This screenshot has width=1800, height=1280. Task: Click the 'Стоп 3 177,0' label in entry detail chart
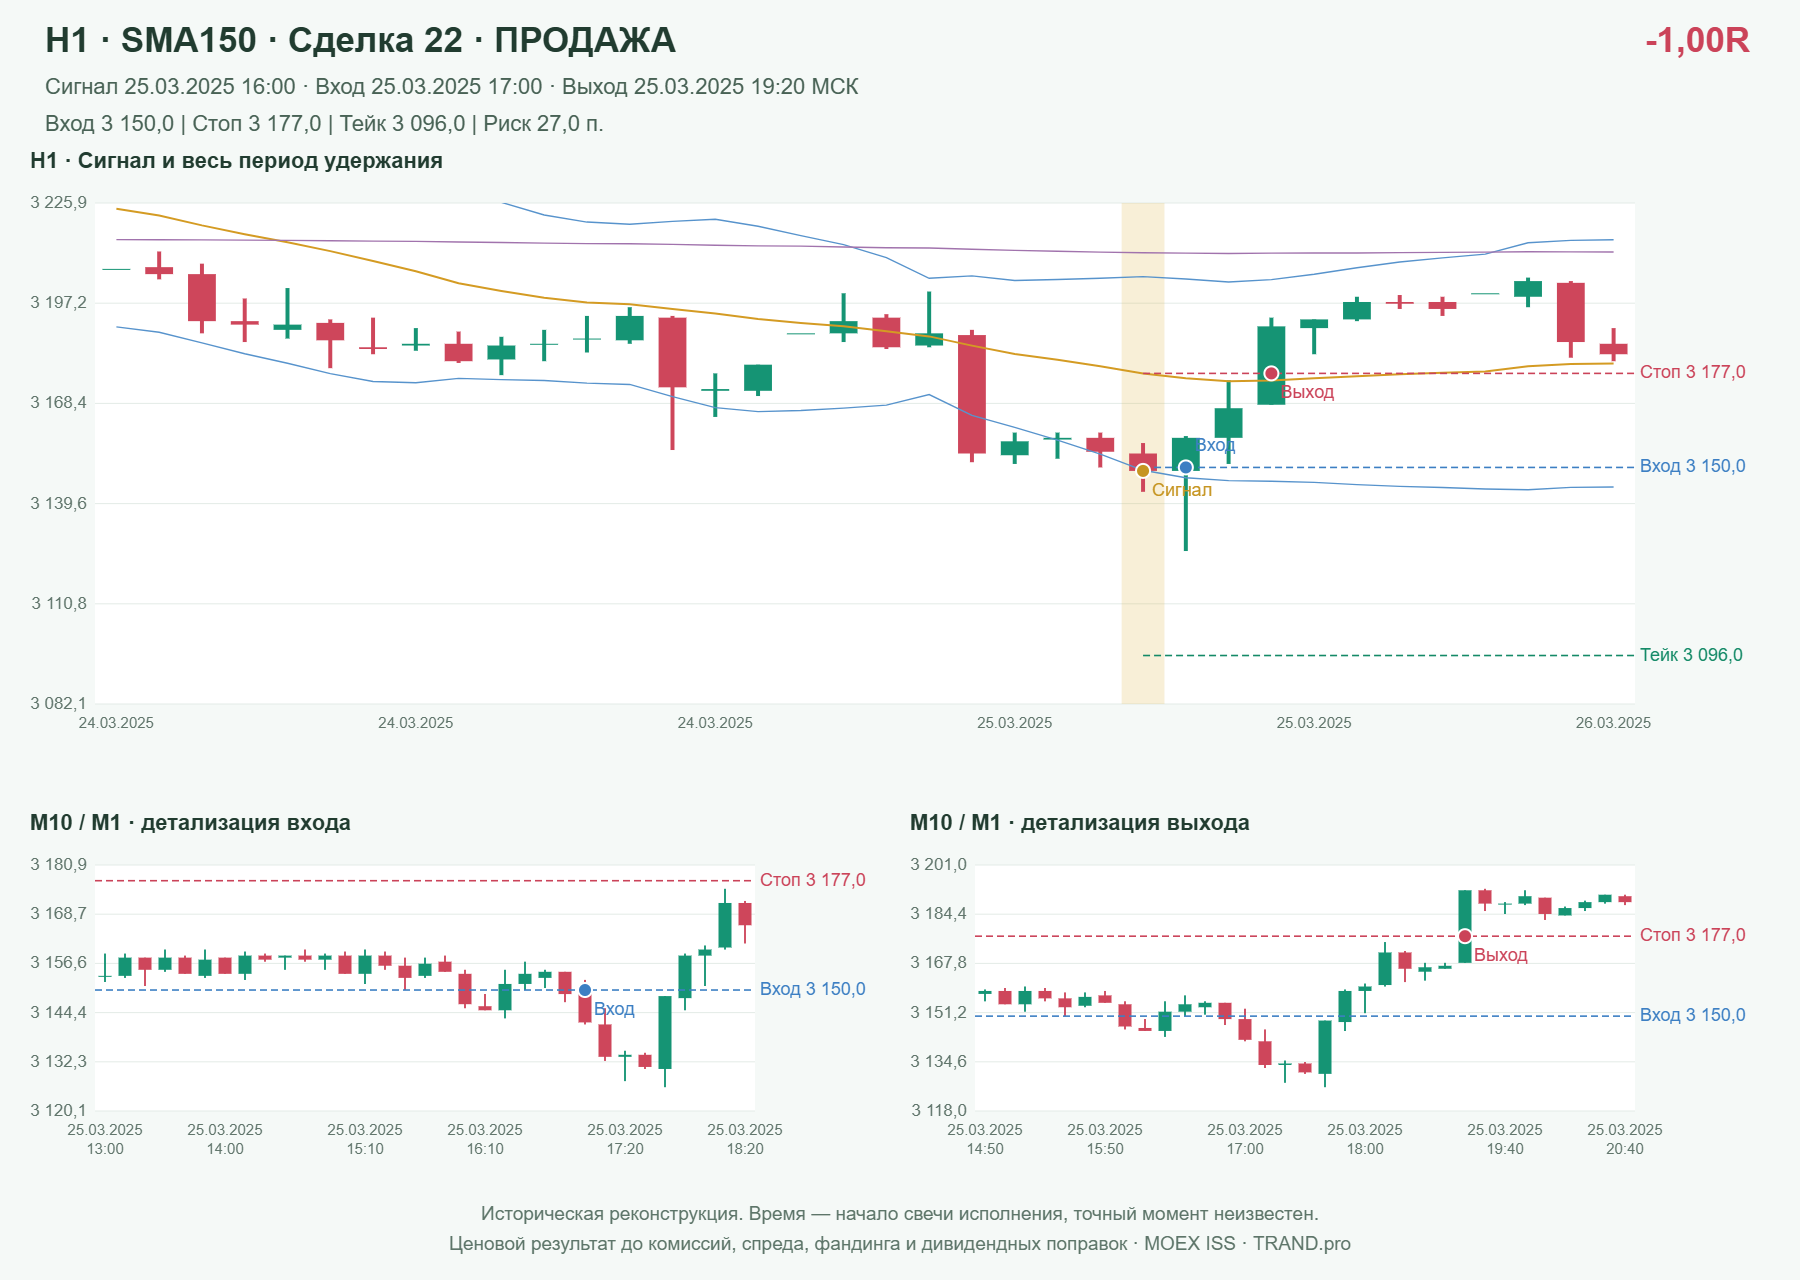(812, 880)
